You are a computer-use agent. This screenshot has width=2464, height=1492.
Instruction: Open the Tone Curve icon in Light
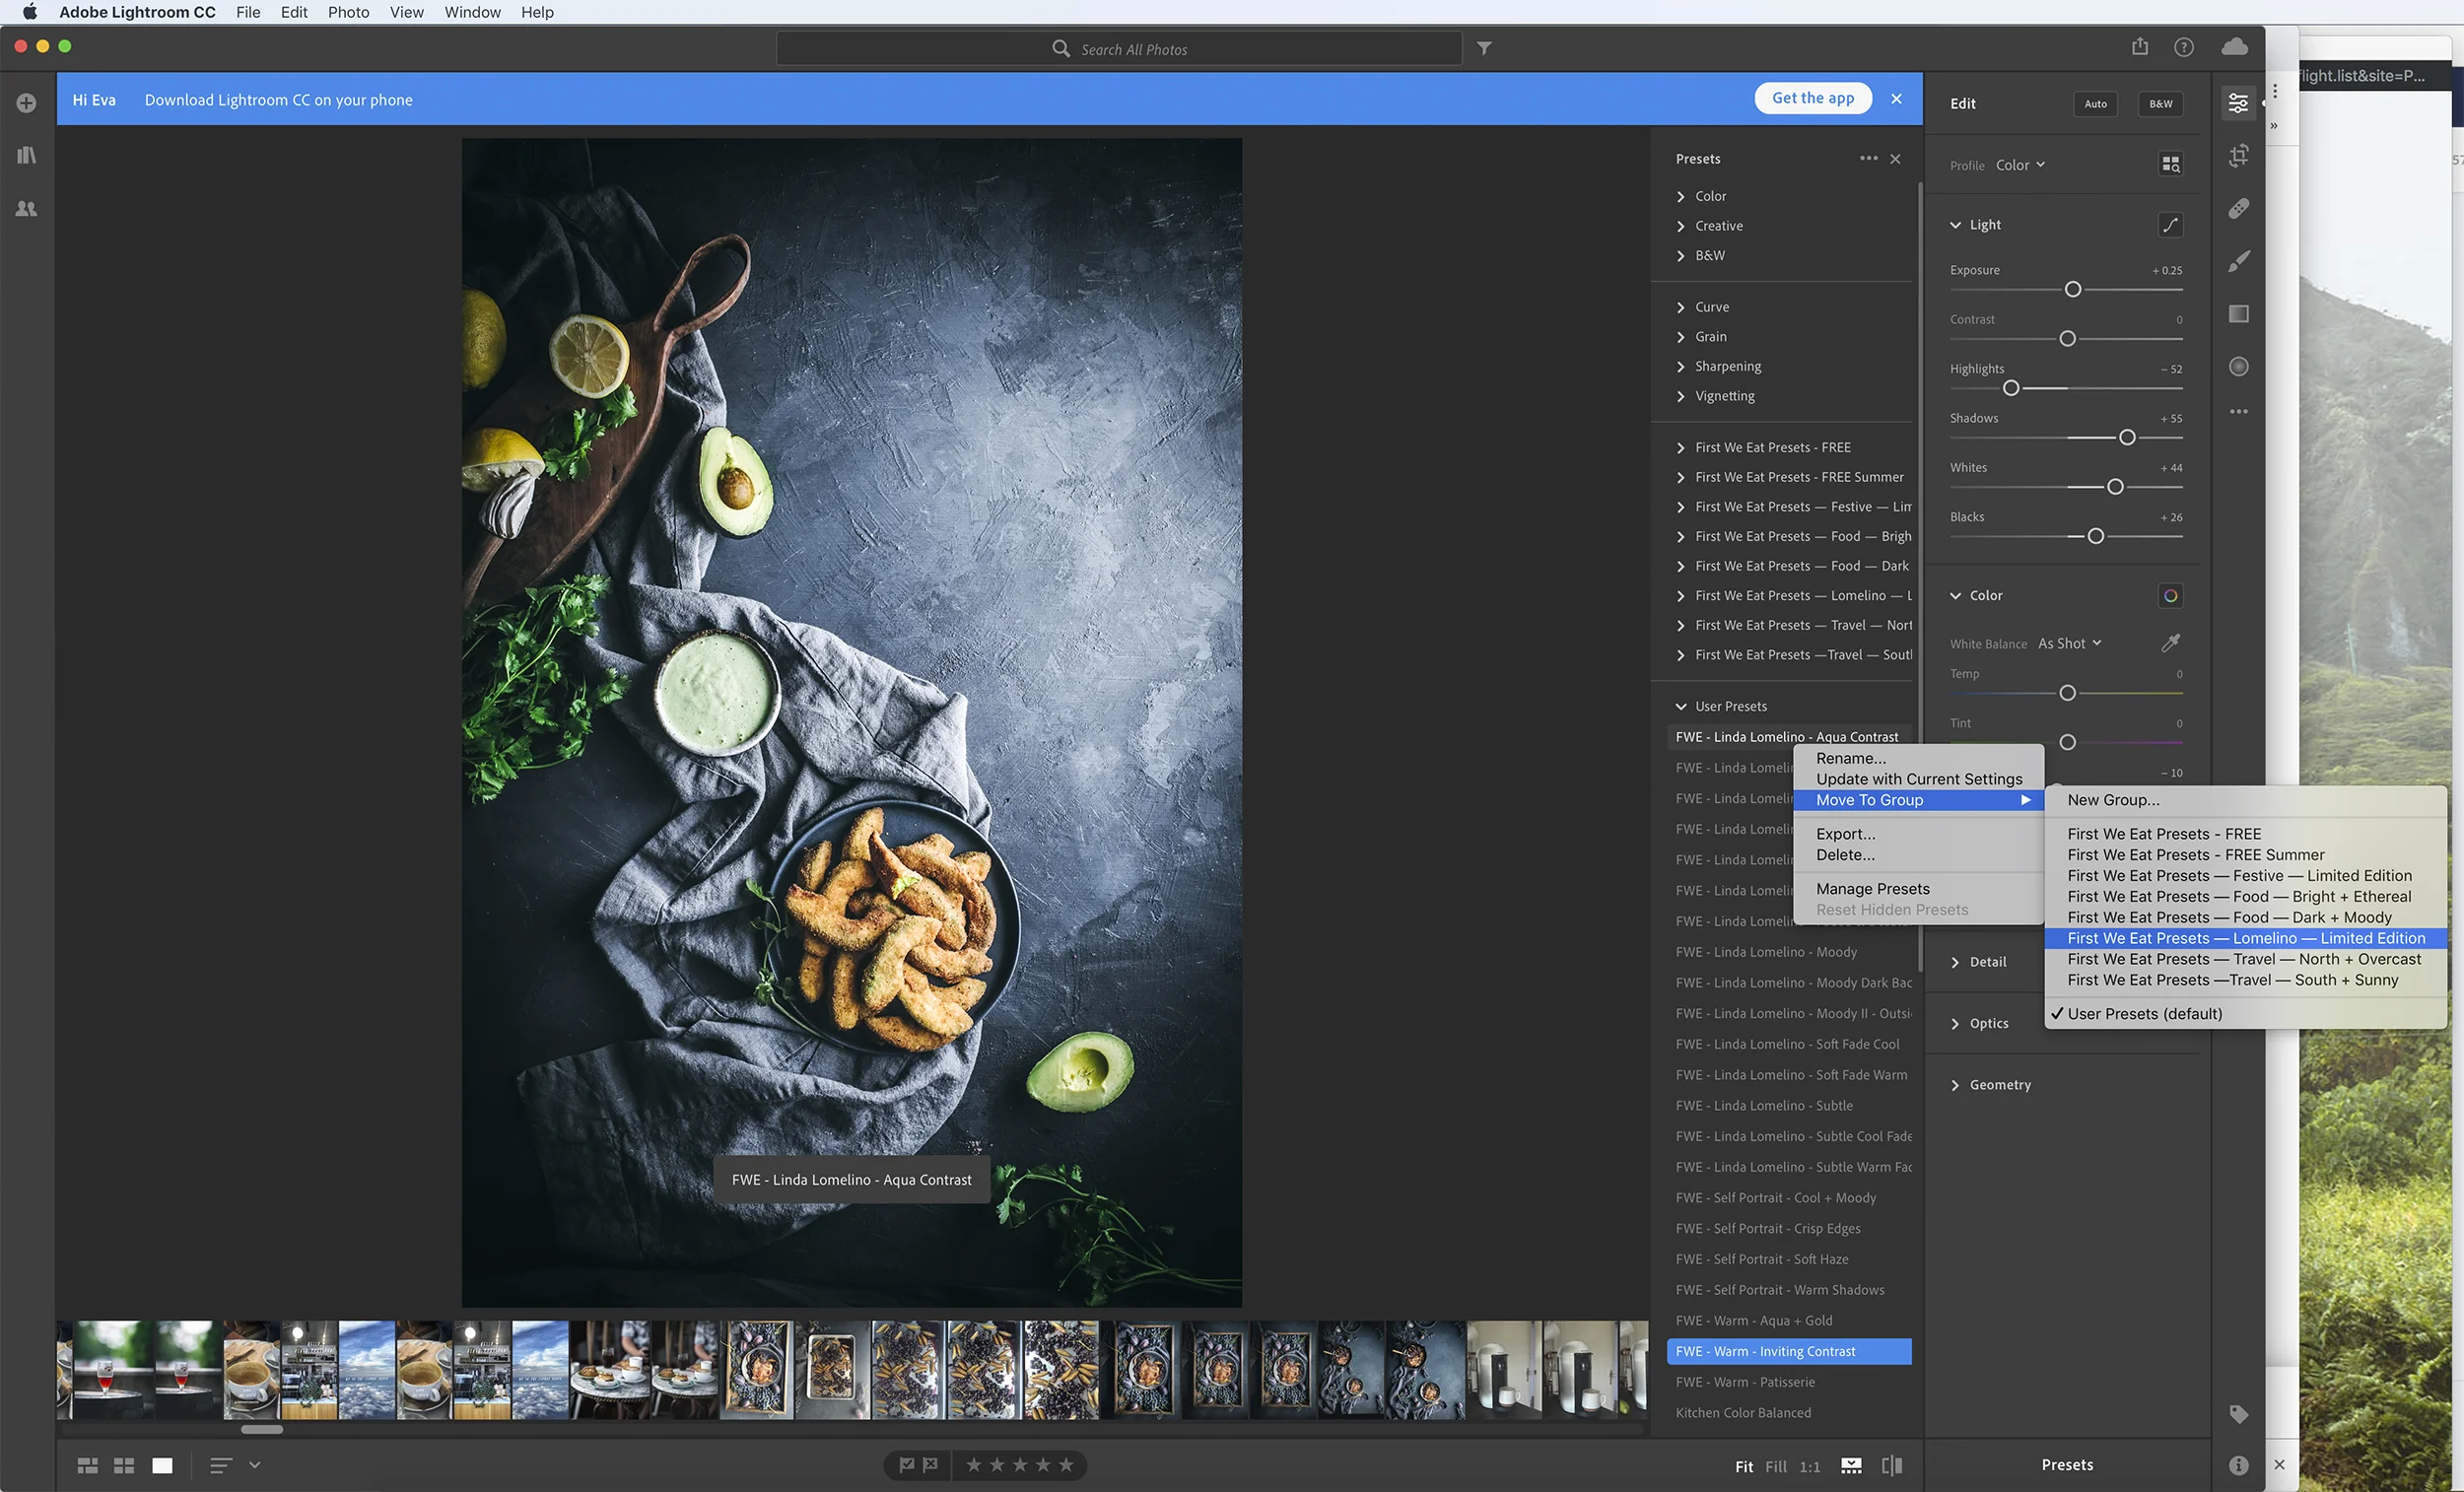(2170, 225)
